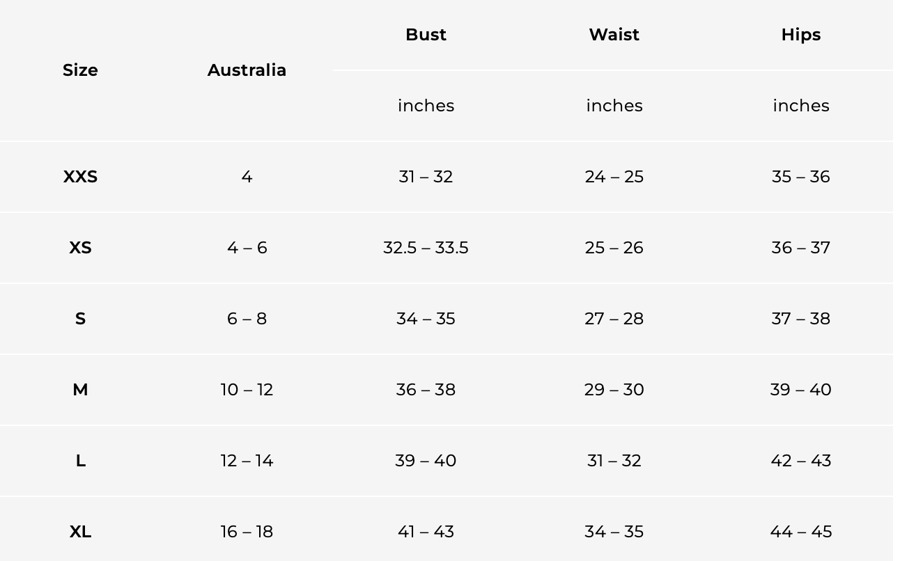Image resolution: width=900 pixels, height=561 pixels.
Task: Click the Size column header
Action: point(80,70)
